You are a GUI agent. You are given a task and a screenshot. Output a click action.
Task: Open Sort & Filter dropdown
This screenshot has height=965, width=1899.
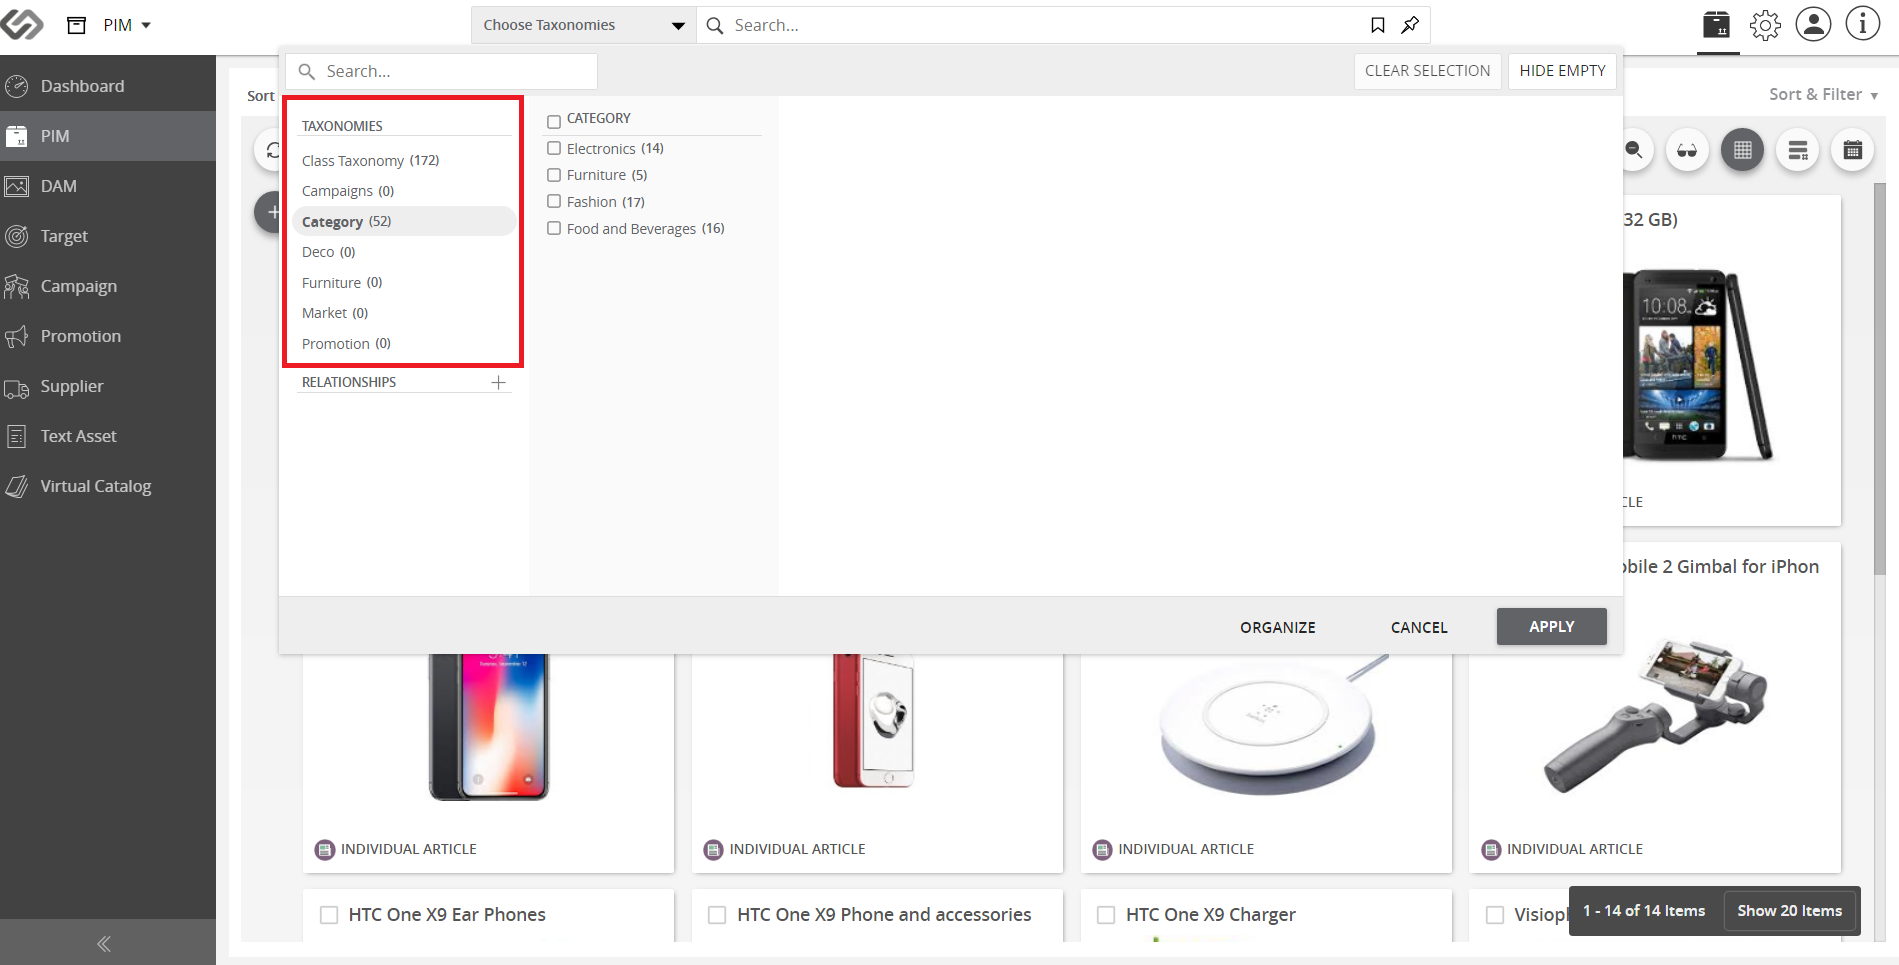coord(1823,94)
